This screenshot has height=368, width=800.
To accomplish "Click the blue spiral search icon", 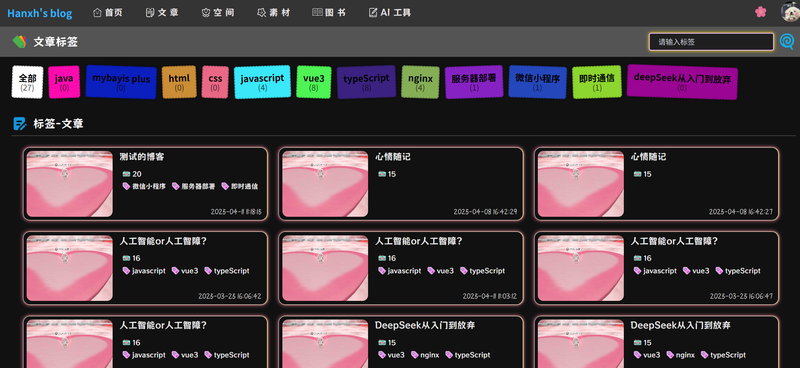I will (787, 42).
